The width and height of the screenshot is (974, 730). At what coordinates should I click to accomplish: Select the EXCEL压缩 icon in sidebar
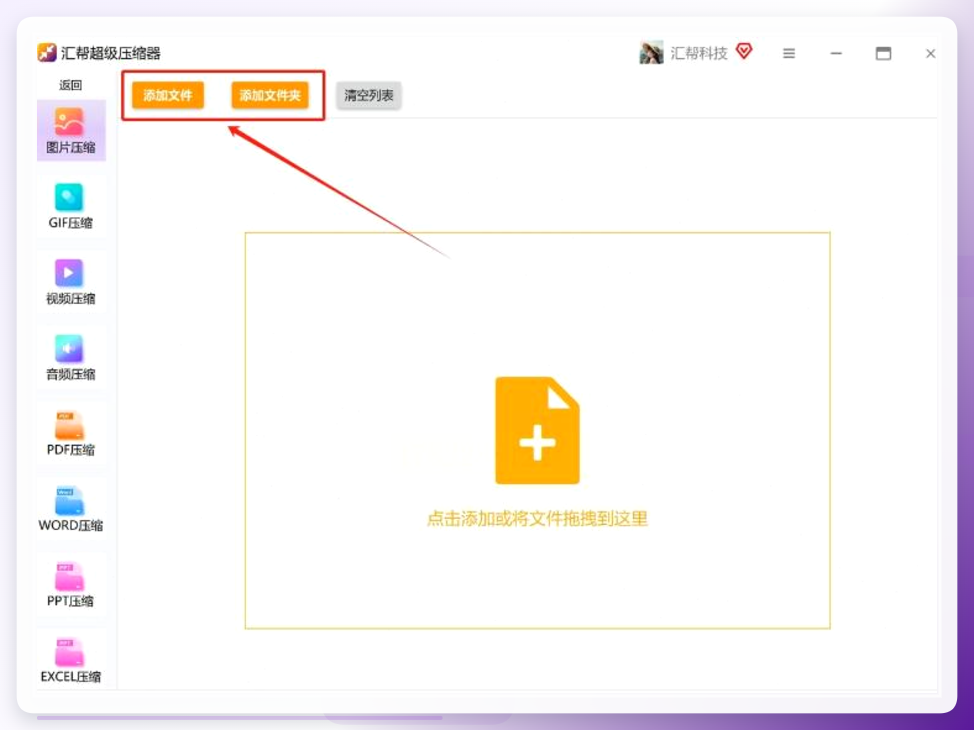point(69,652)
